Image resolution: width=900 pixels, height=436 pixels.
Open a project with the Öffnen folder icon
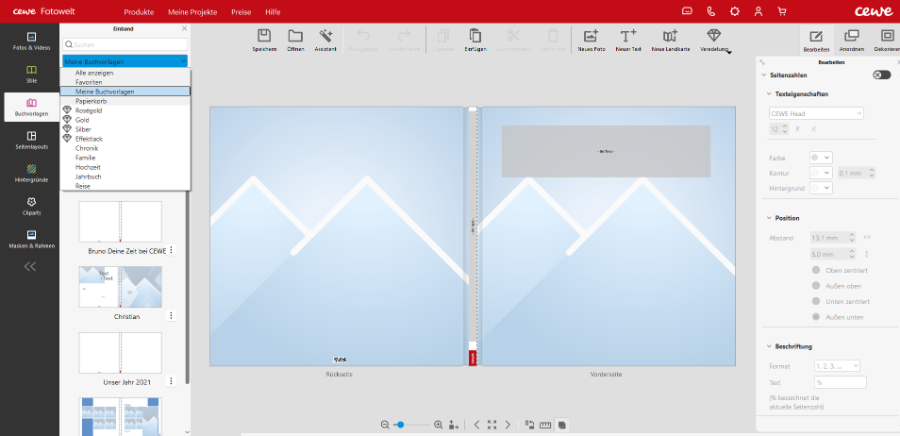click(x=295, y=36)
